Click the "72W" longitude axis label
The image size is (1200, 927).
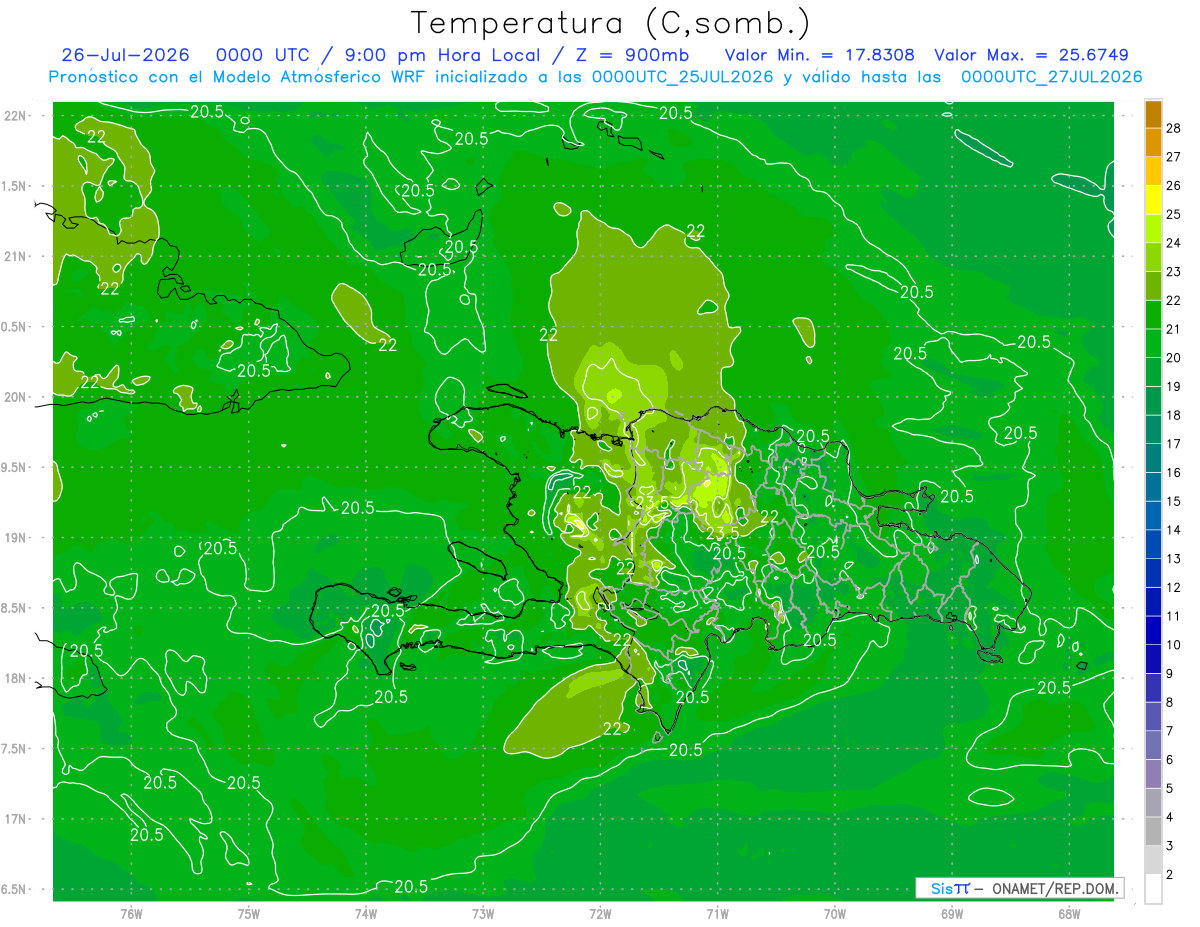(600, 915)
